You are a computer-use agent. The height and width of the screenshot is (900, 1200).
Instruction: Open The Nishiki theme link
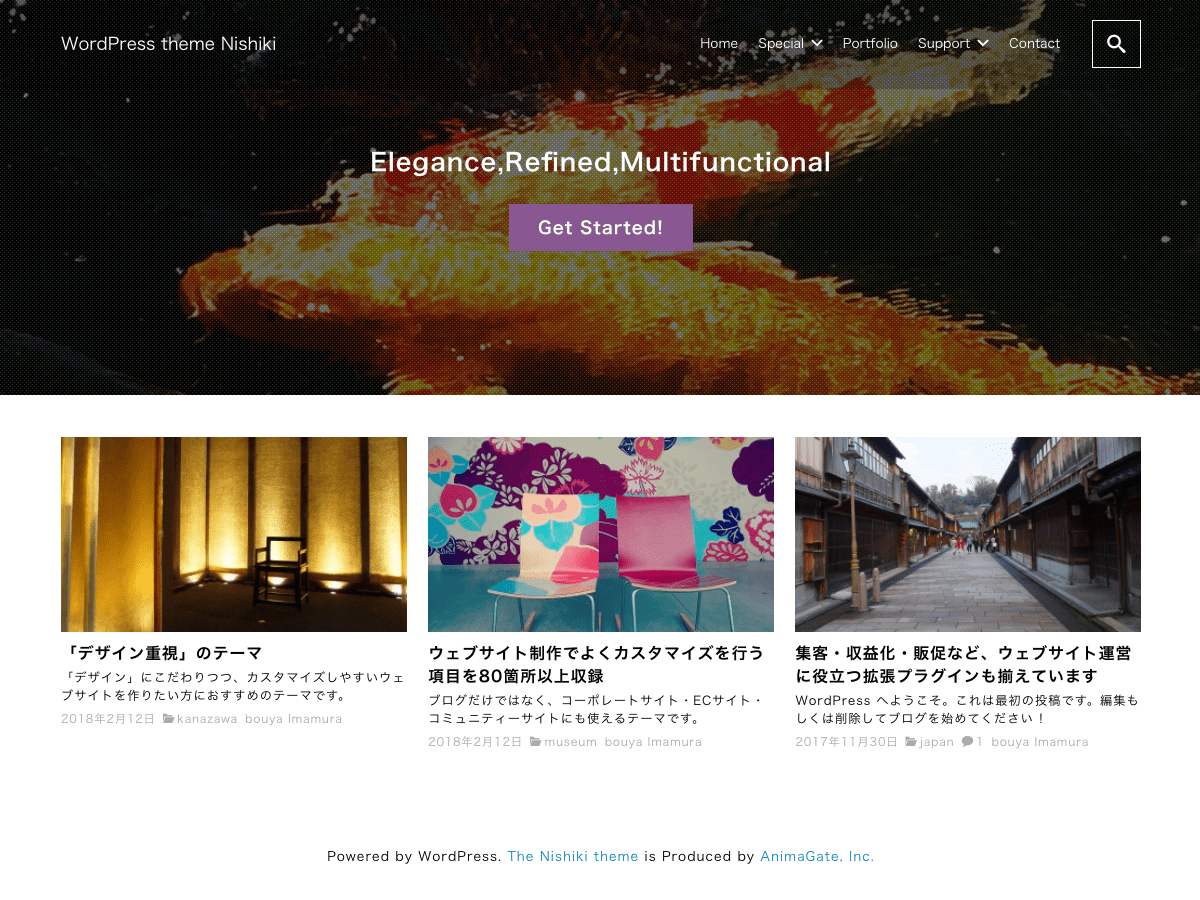click(573, 856)
